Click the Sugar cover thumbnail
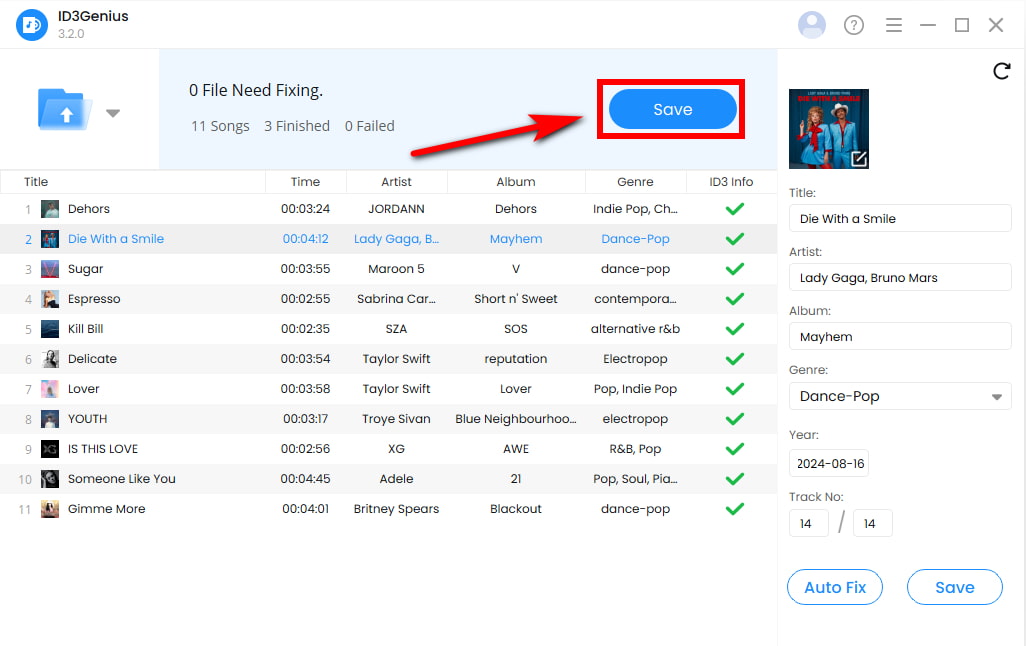 (50, 269)
